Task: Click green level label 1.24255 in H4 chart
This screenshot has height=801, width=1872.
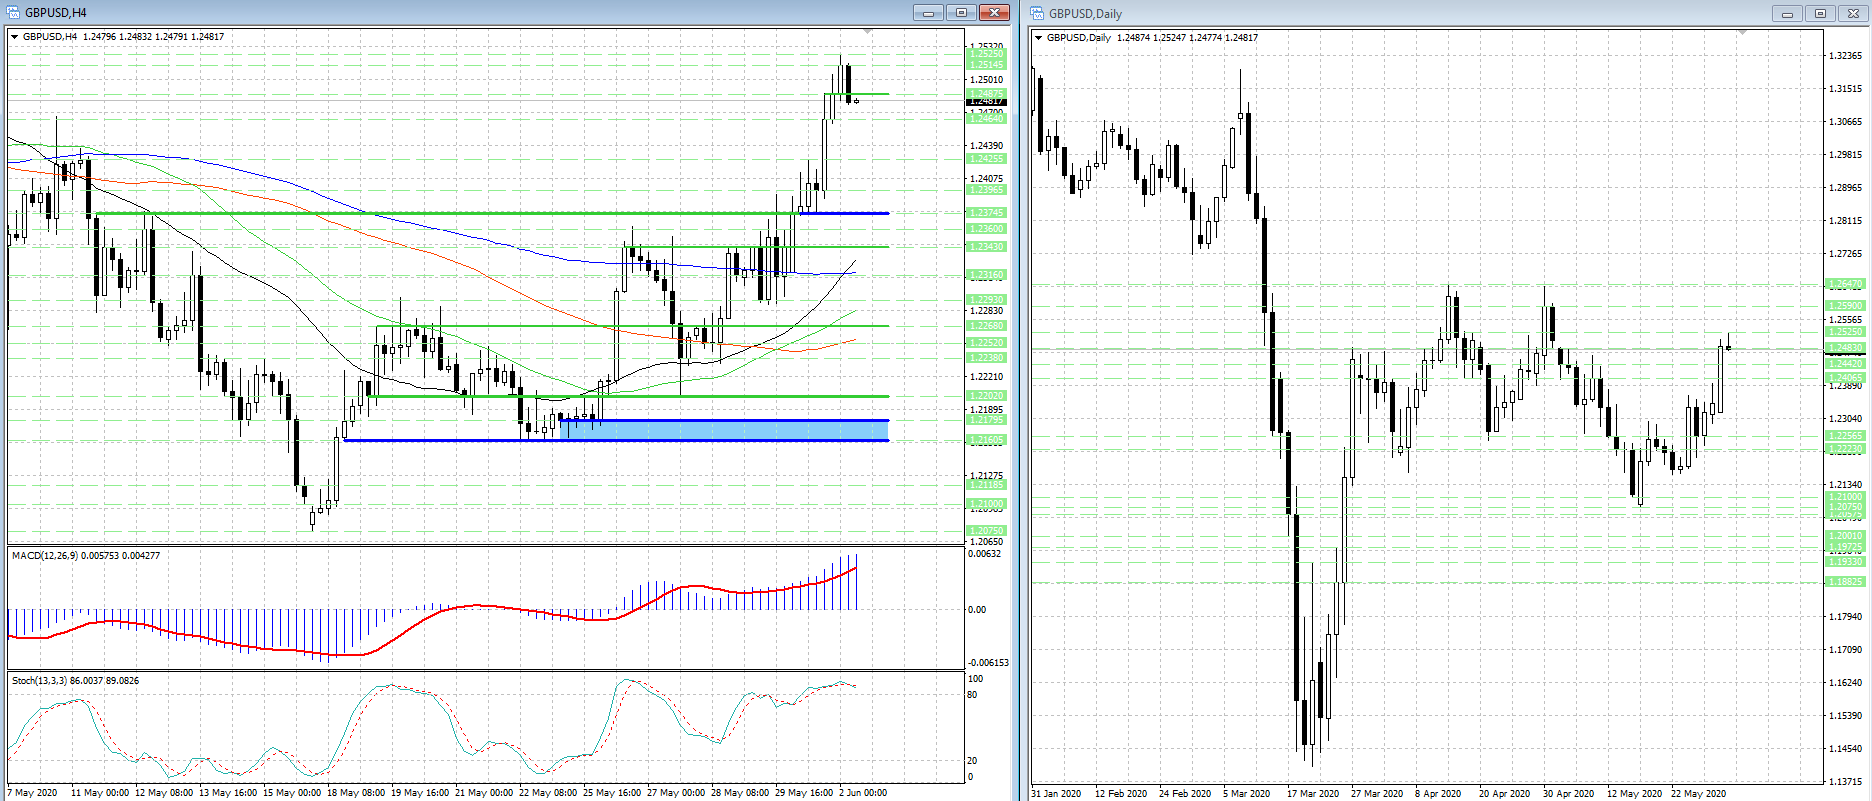Action: (986, 158)
